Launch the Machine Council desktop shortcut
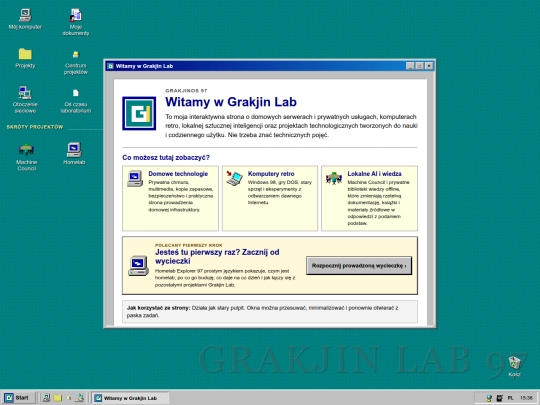 coord(27,157)
